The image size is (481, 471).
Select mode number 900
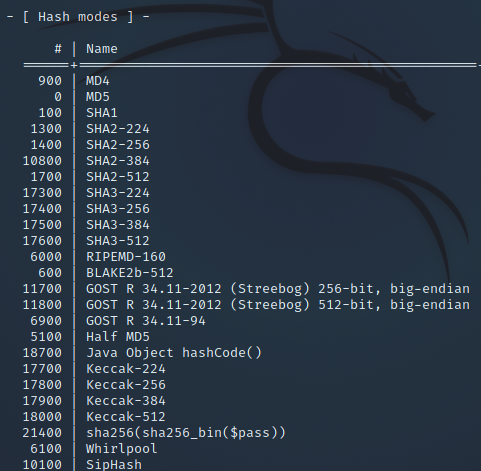(x=50, y=81)
